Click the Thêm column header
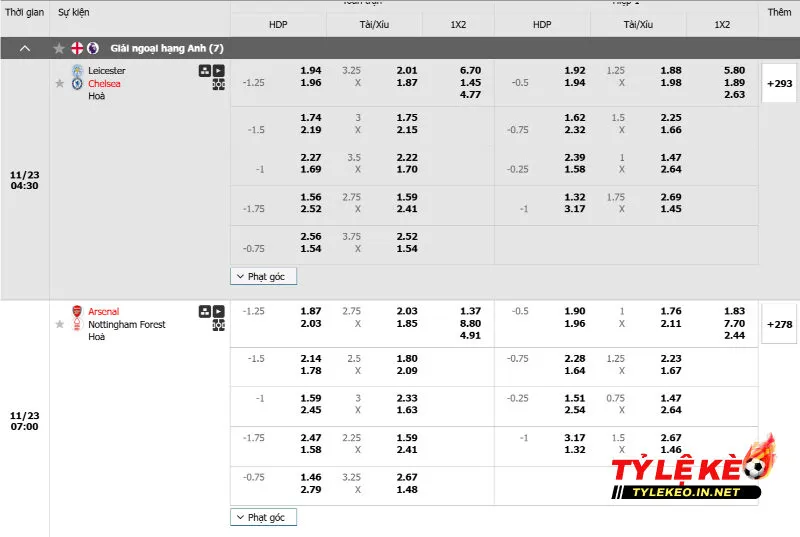The image size is (800, 537). pyautogui.click(x=779, y=13)
